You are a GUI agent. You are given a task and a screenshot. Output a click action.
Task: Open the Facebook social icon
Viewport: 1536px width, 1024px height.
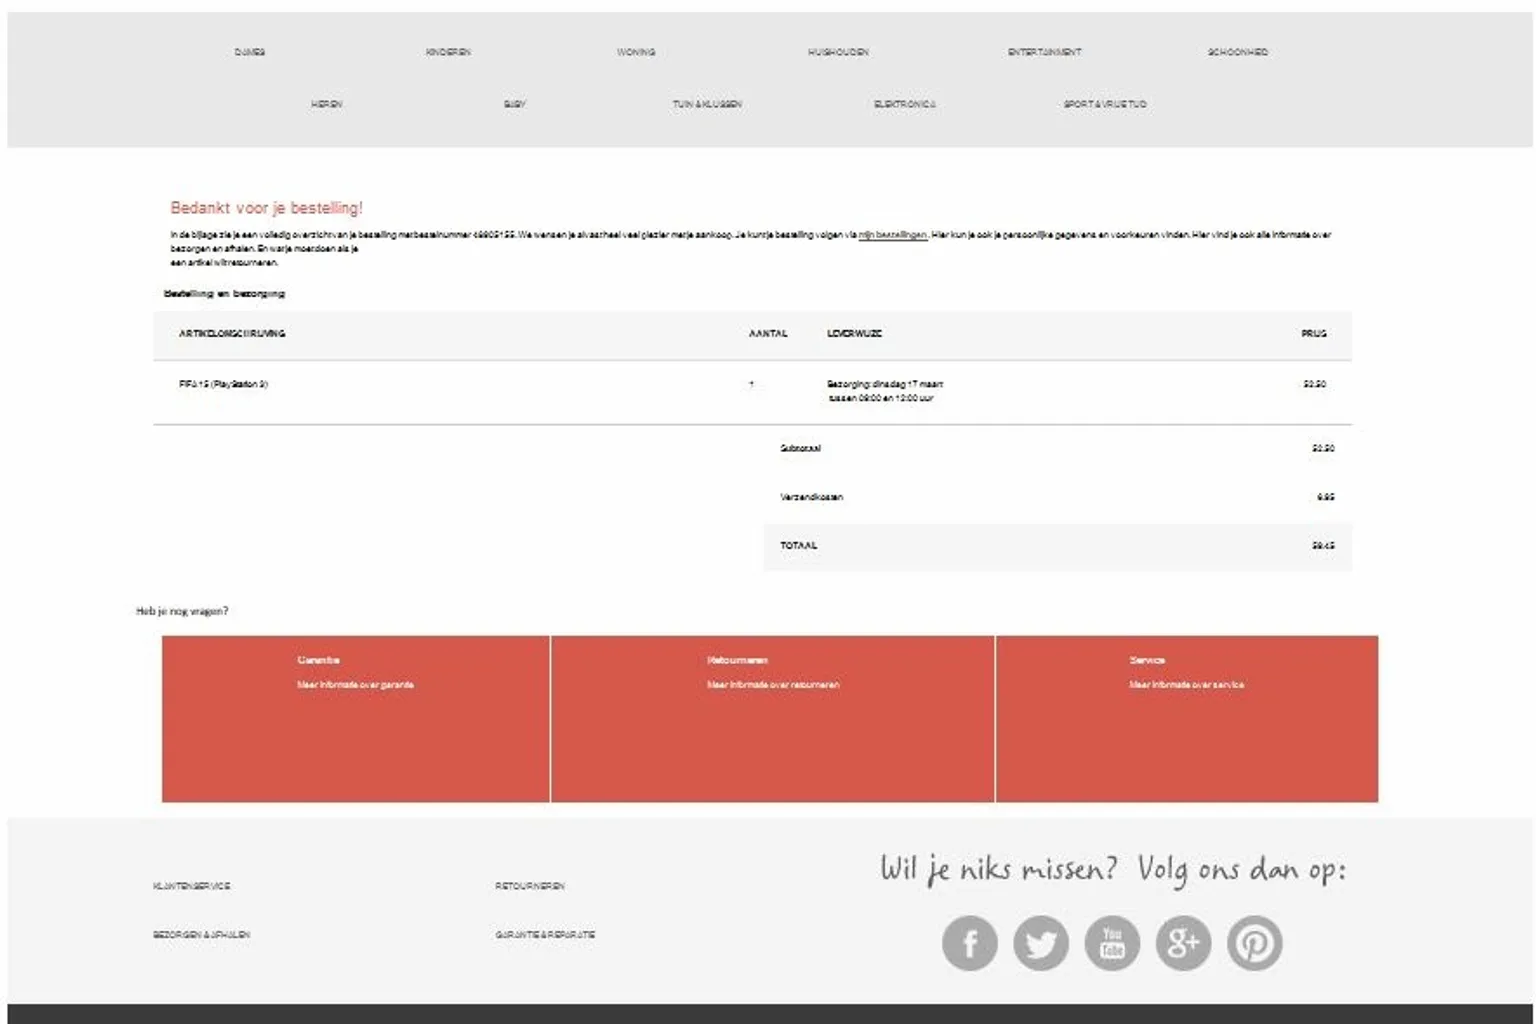[969, 943]
